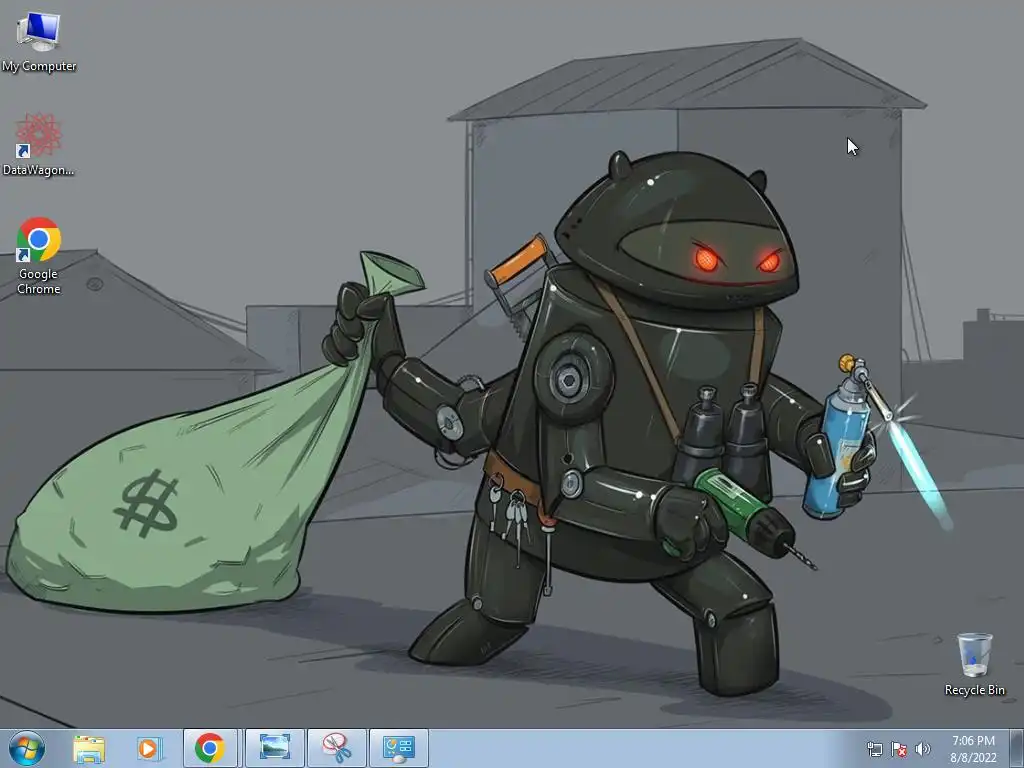Click the volume speaker tray icon
1024x768 pixels.
pyautogui.click(x=922, y=749)
